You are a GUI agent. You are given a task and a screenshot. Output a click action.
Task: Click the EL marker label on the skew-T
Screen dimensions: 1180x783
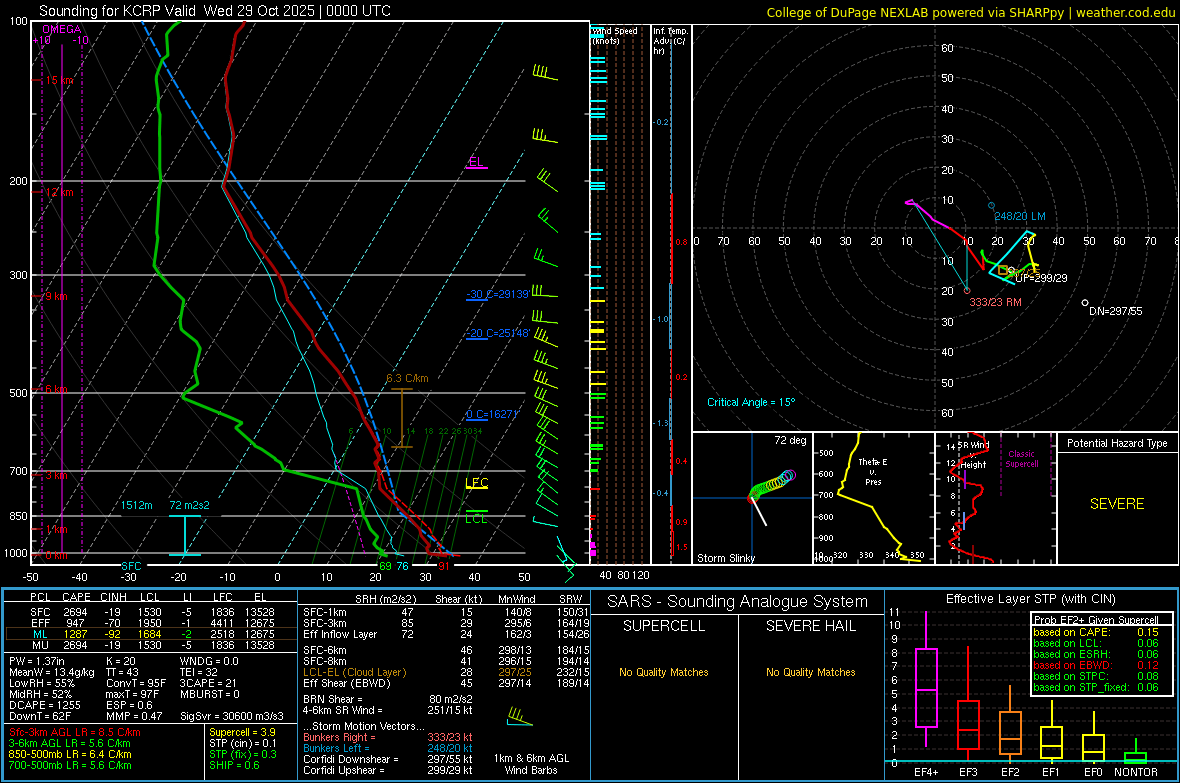(476, 162)
